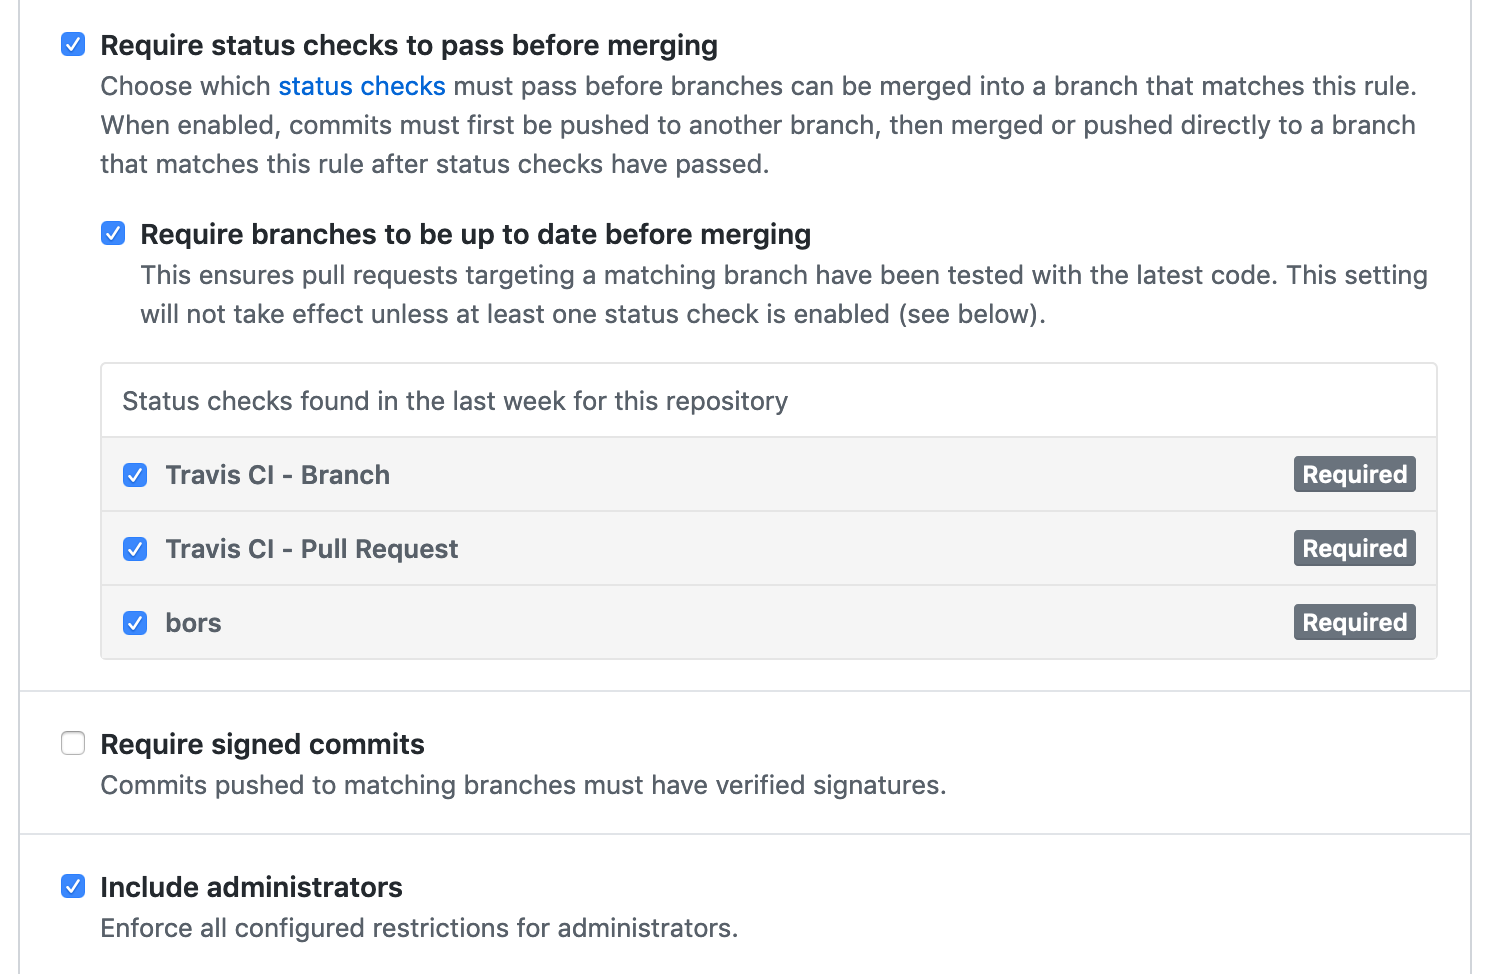This screenshot has width=1486, height=974.
Task: Click the 'Travis CI - Pull Request' label text
Action: click(x=311, y=549)
